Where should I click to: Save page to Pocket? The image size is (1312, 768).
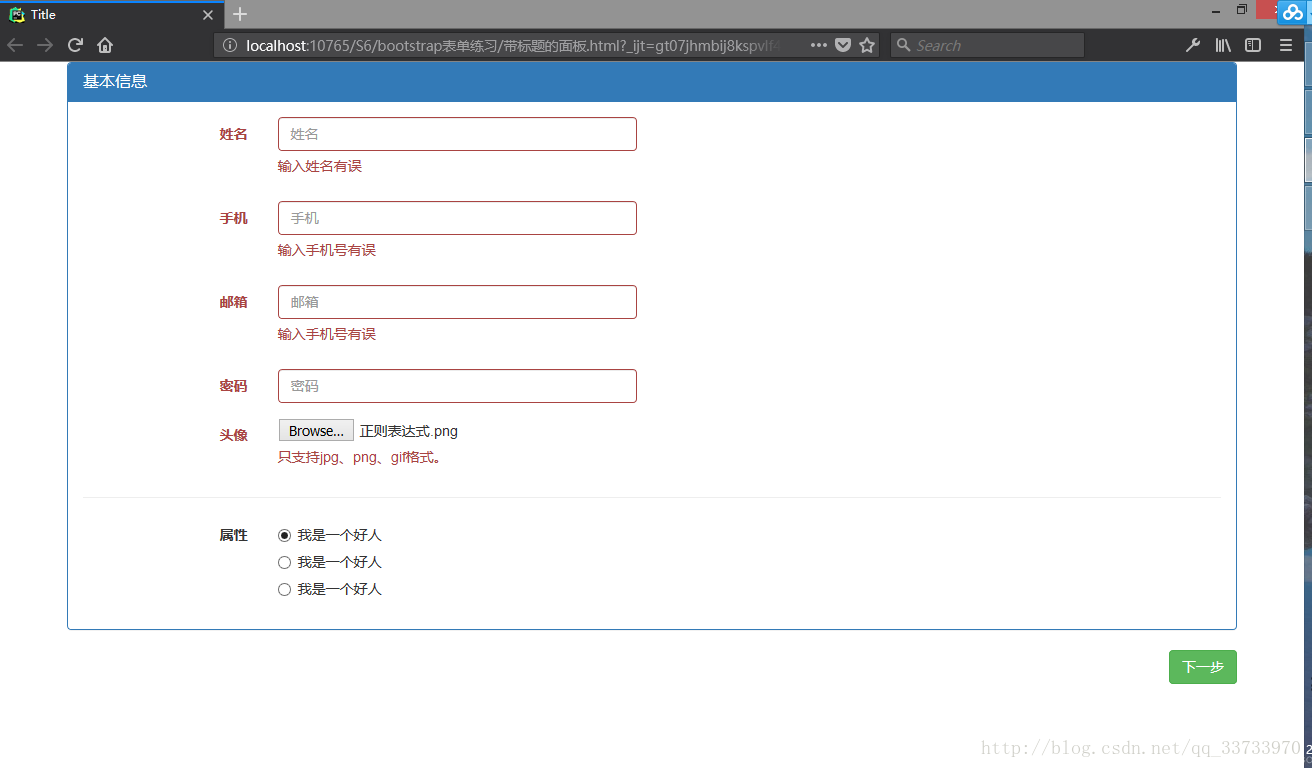click(x=843, y=45)
